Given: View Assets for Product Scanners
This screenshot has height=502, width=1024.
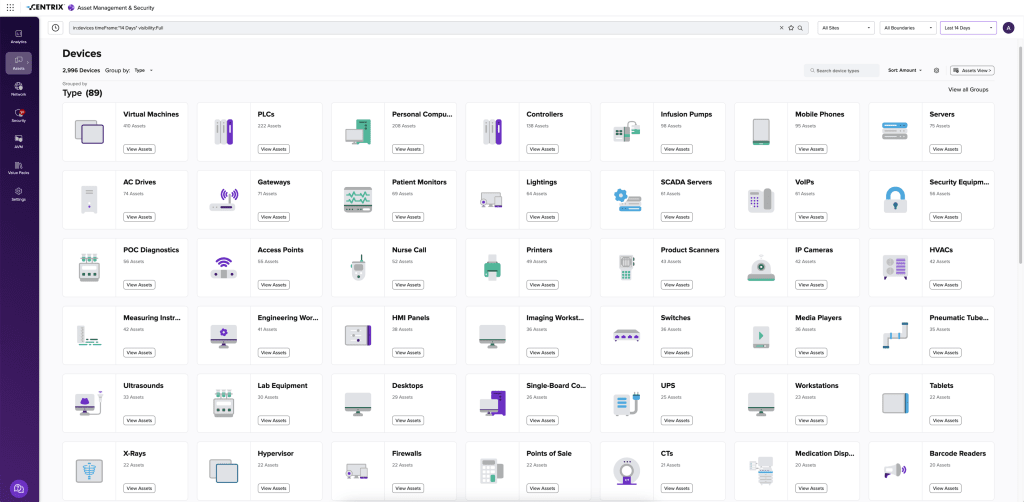Looking at the screenshot, I should (677, 285).
